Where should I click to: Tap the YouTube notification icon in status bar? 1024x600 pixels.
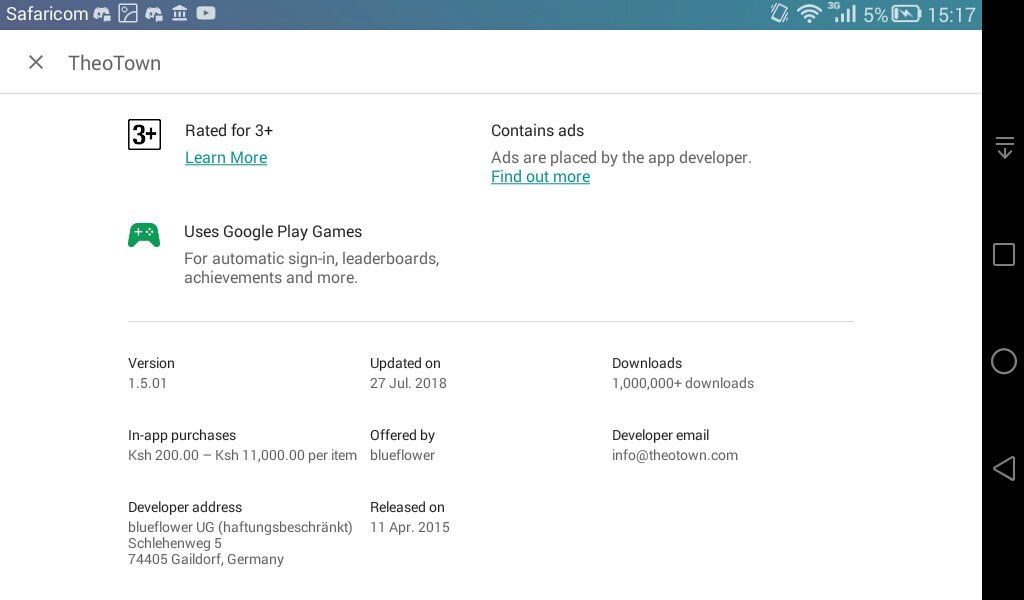[206, 13]
